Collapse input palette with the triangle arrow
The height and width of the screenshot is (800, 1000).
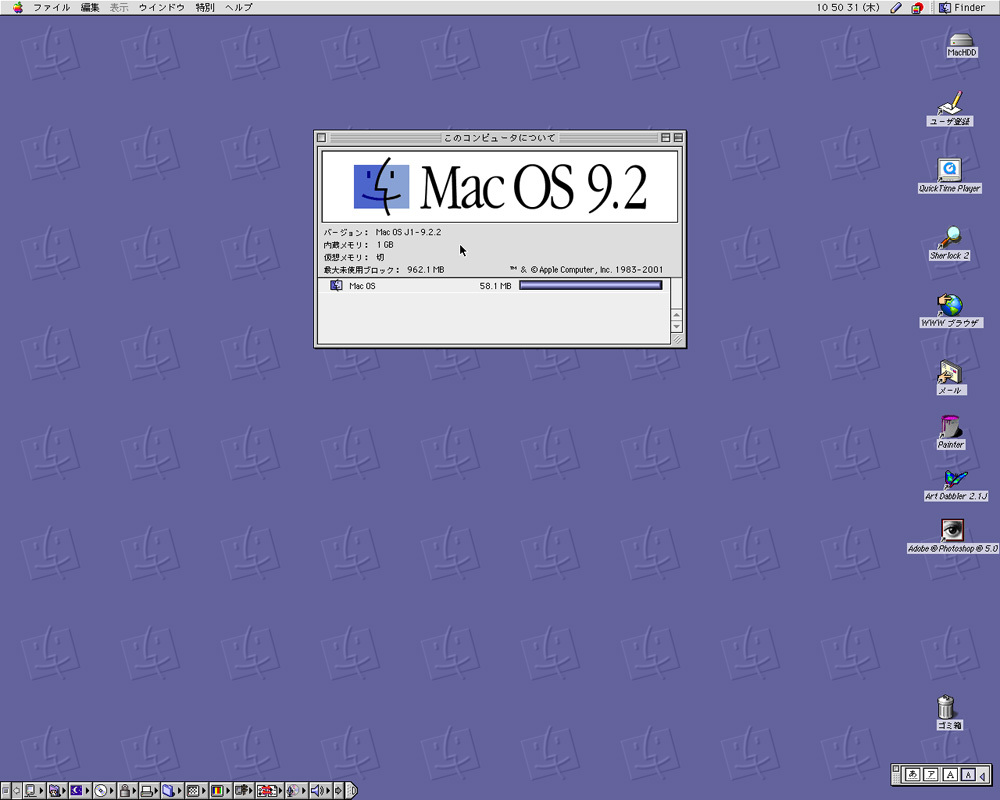[x=983, y=776]
